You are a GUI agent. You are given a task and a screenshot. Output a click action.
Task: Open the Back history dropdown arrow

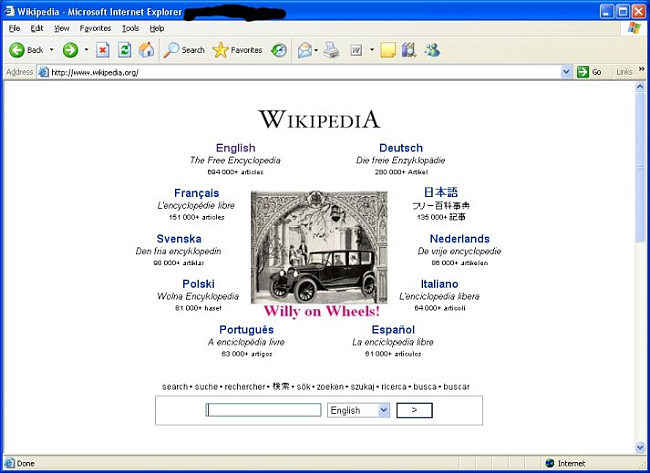click(x=51, y=50)
